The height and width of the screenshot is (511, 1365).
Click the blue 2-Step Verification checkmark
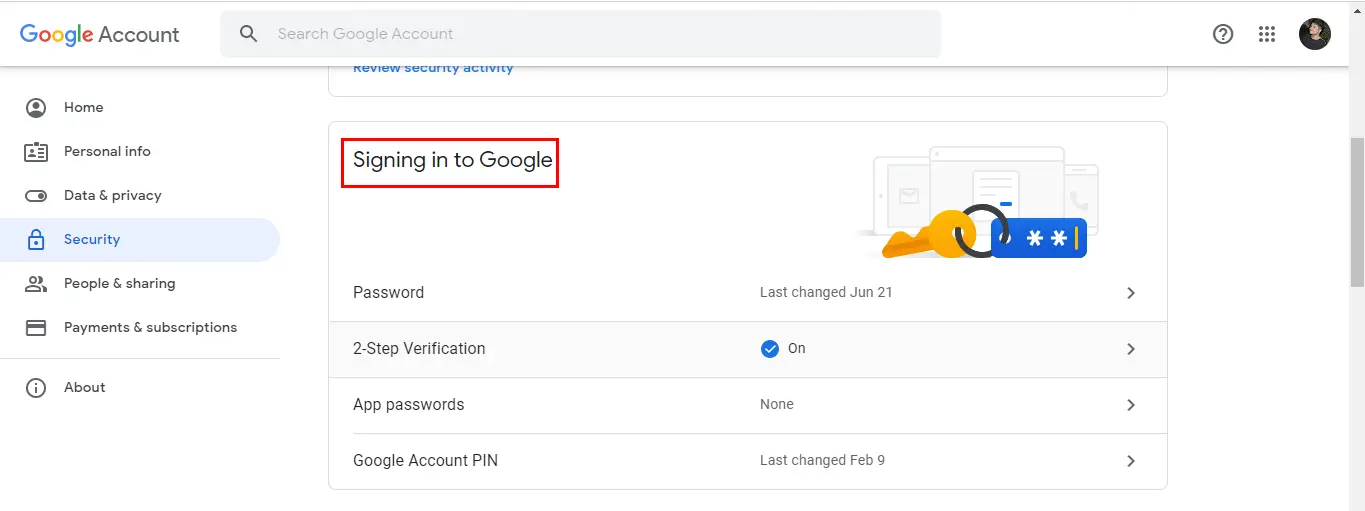point(769,349)
